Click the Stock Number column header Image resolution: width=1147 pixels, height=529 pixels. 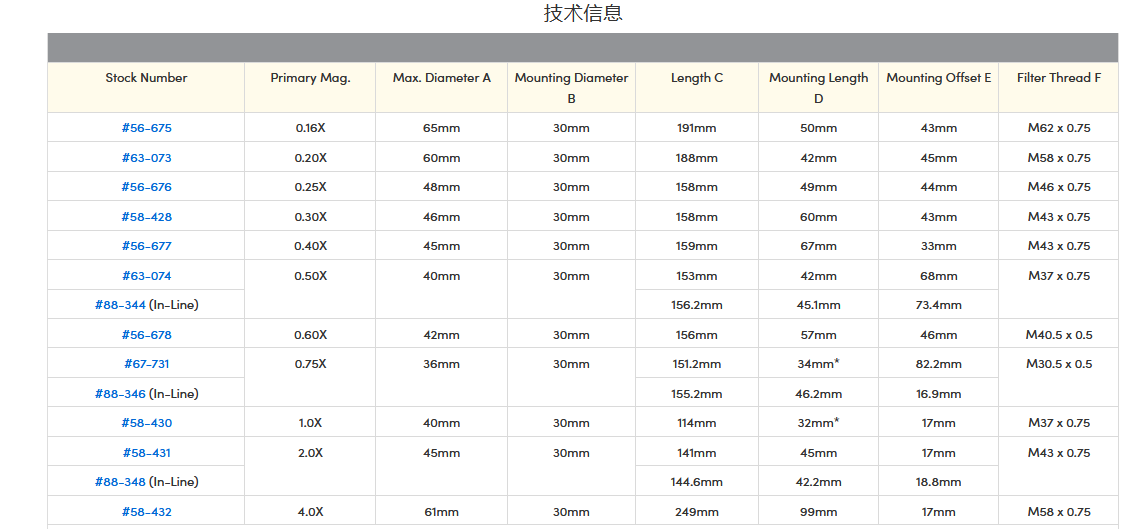(x=146, y=78)
